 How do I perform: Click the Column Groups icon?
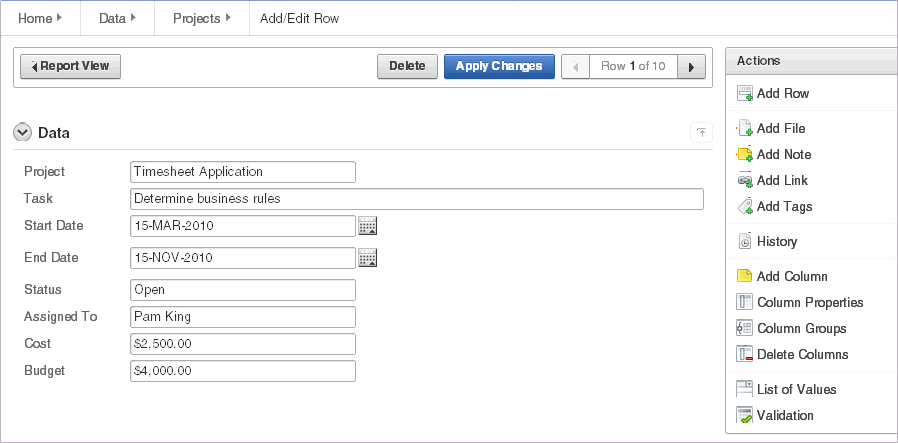(744, 329)
